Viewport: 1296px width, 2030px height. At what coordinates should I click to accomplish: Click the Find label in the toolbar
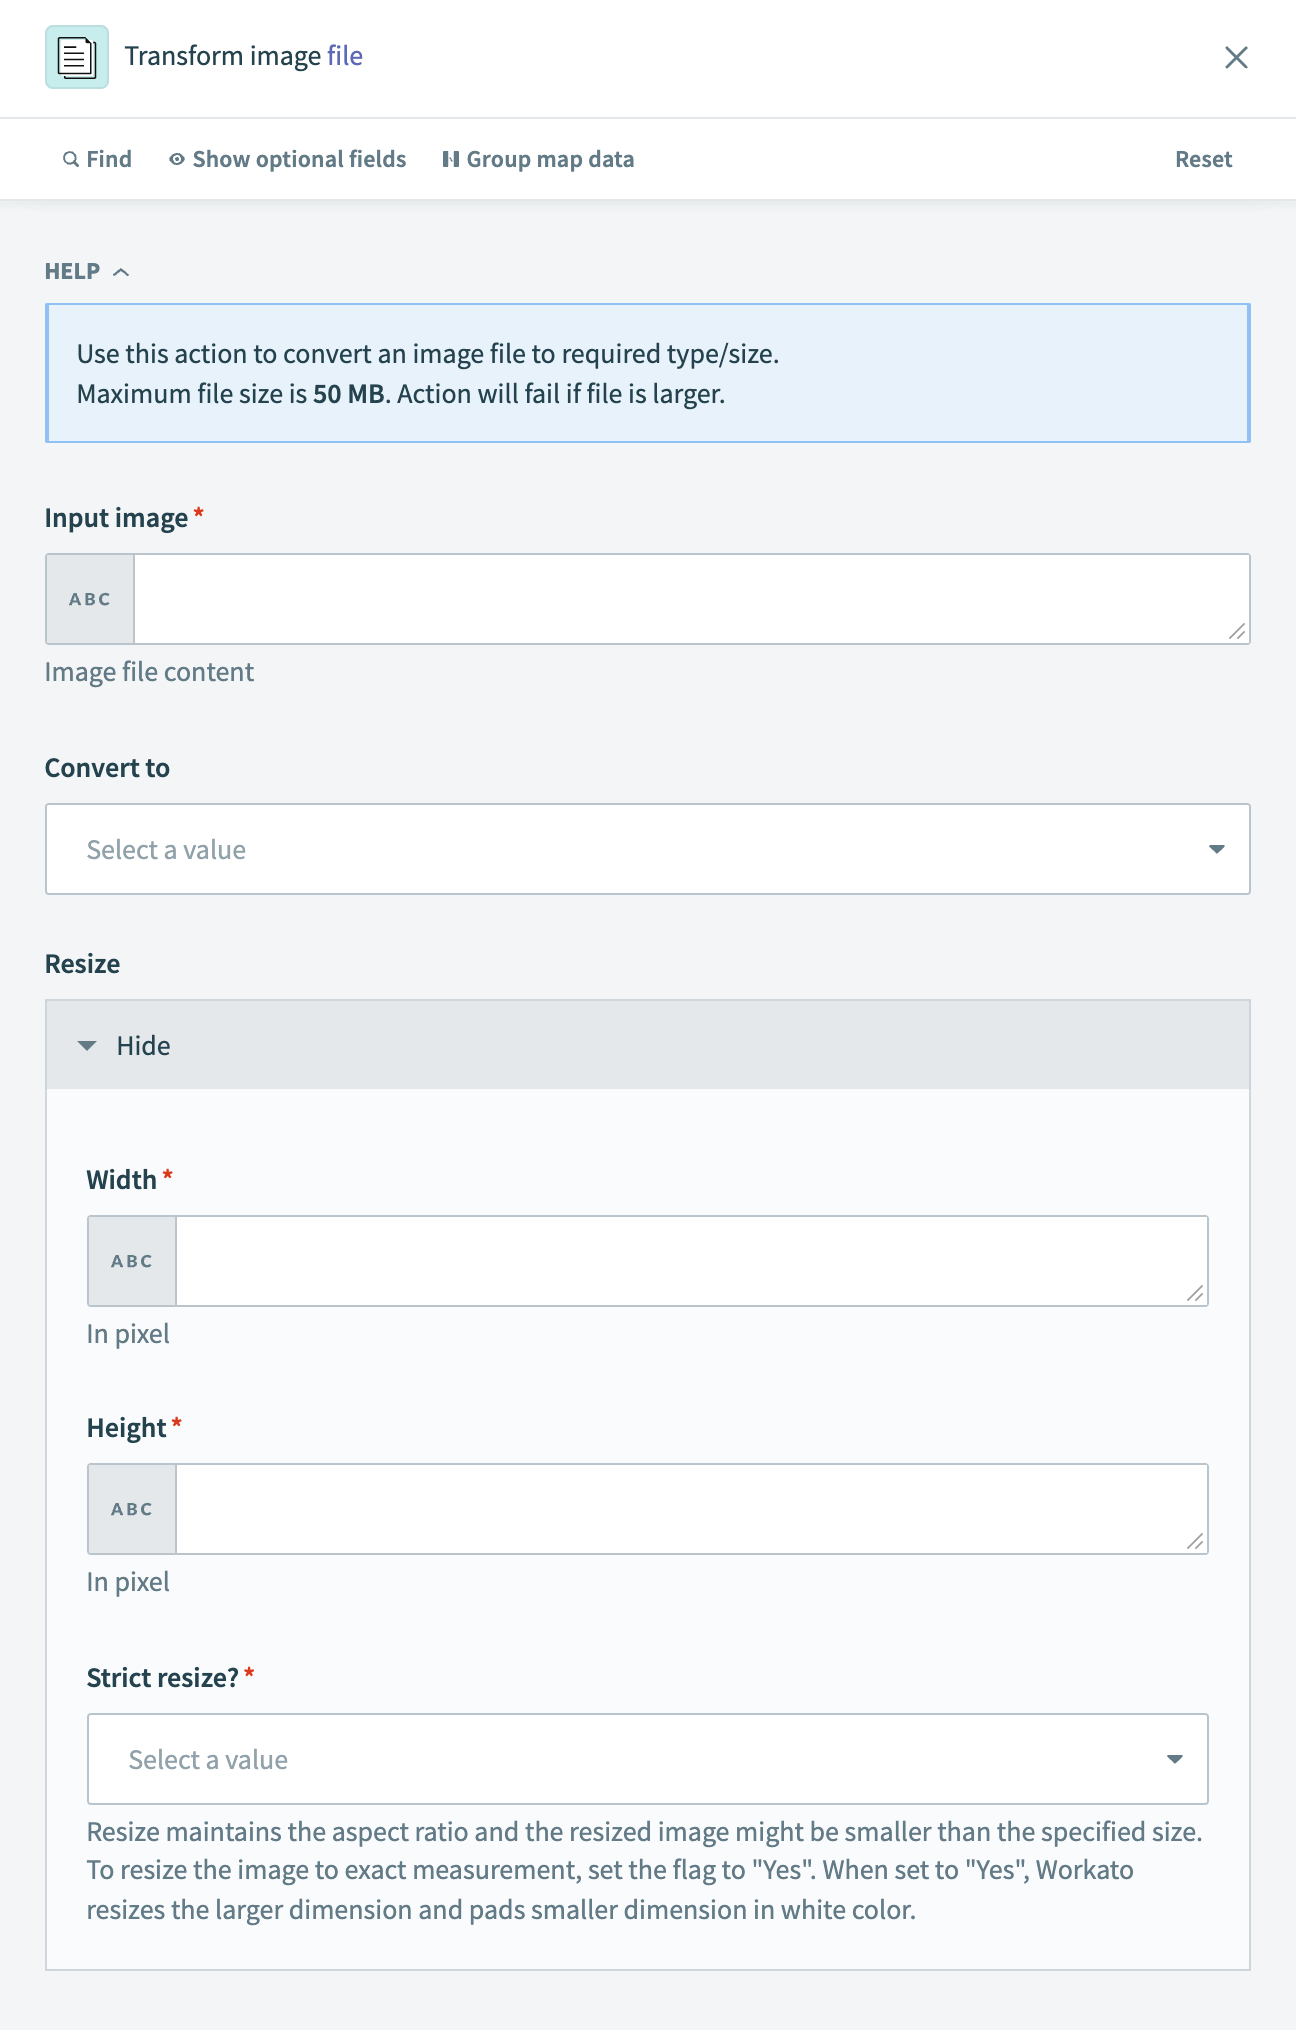click(x=108, y=158)
